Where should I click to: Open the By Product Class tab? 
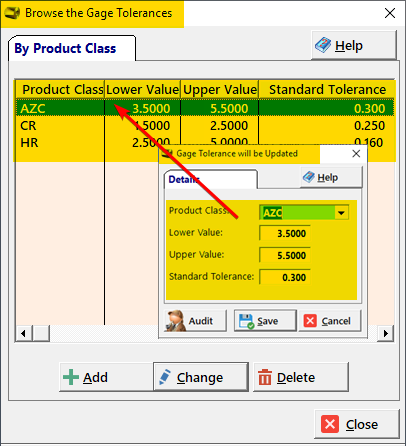click(72, 48)
